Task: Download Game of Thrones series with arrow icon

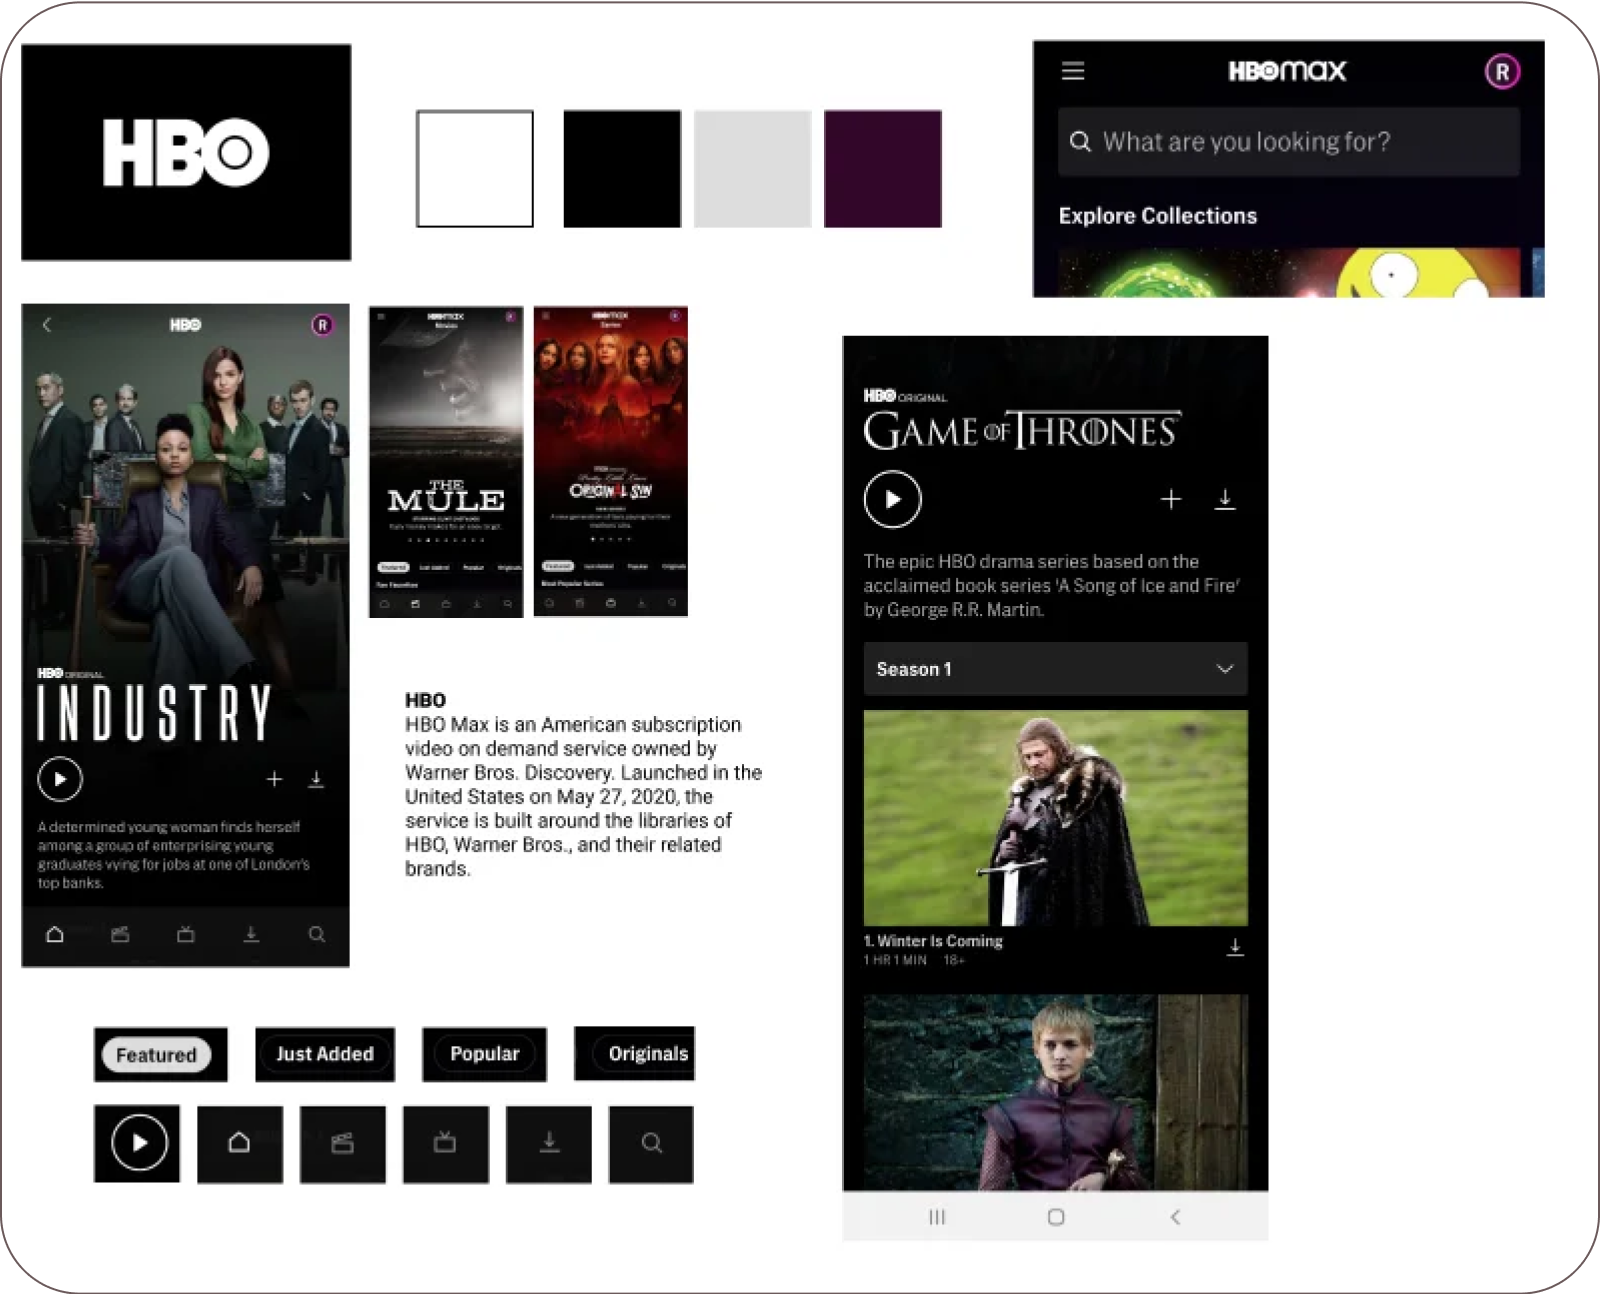Action: pyautogui.click(x=1225, y=499)
